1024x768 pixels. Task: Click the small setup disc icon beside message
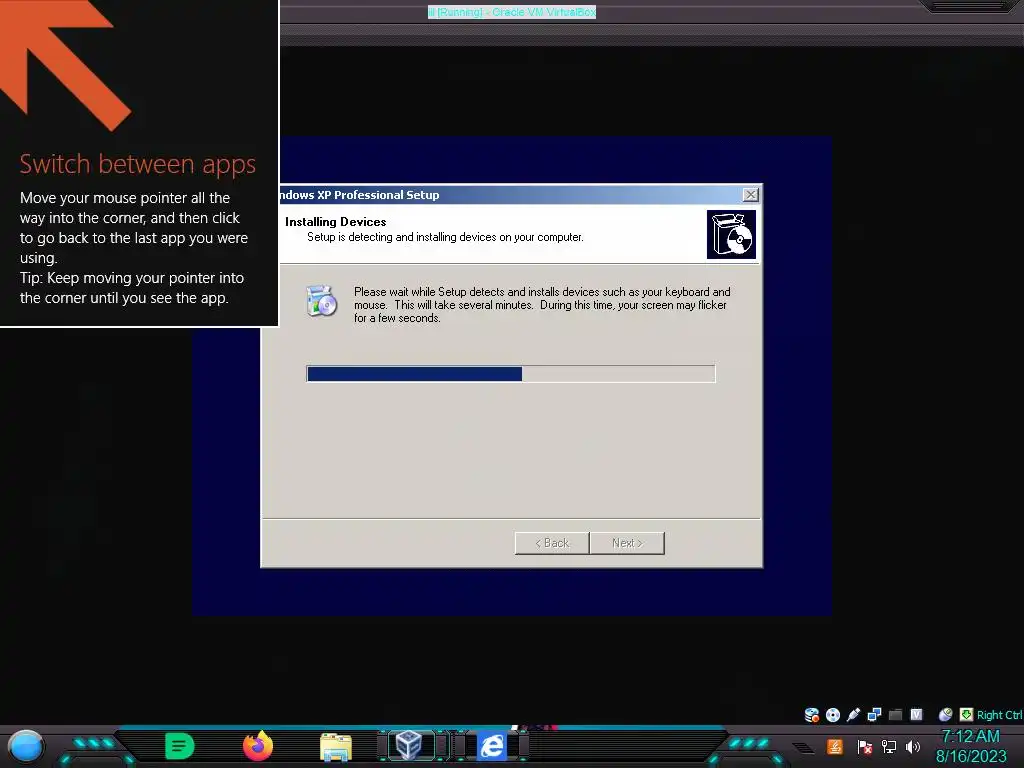point(321,301)
